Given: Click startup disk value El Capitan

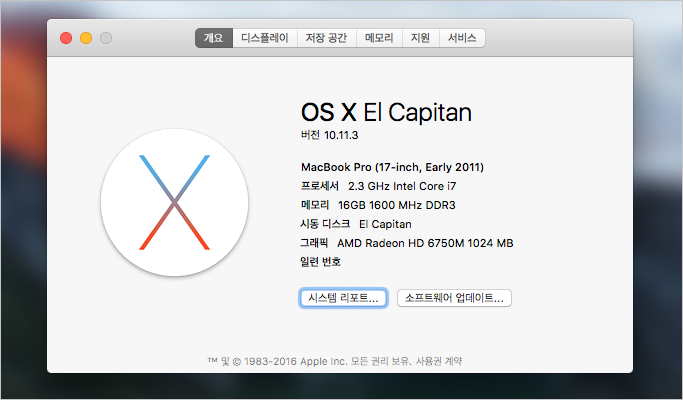Looking at the screenshot, I should pos(385,224).
